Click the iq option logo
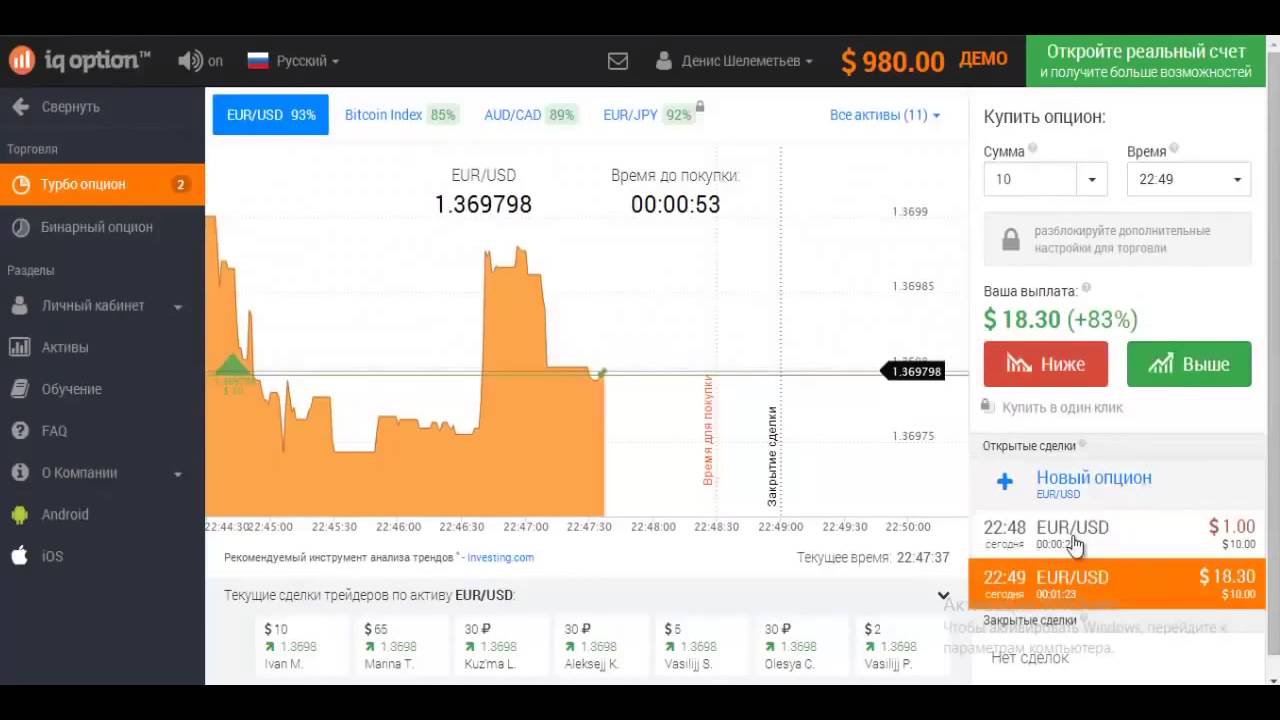Viewport: 1280px width, 720px height. [80, 60]
